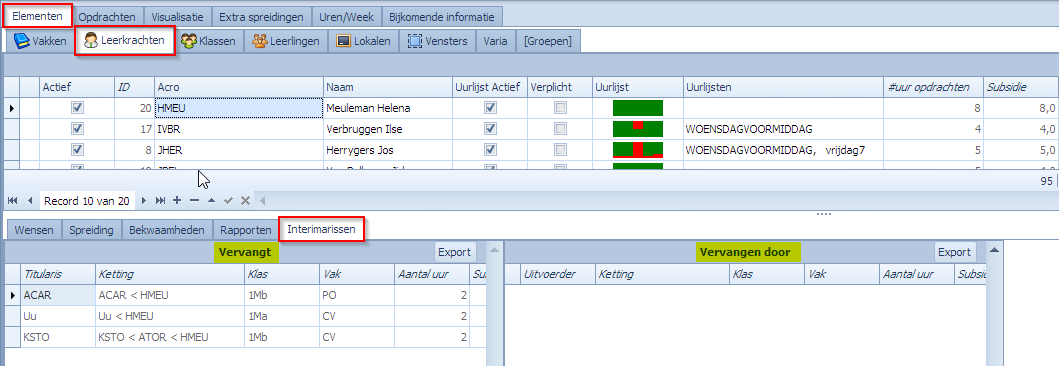Toggle Actief checkbox for IVBR
This screenshot has width=1059, height=366.
[78, 128]
